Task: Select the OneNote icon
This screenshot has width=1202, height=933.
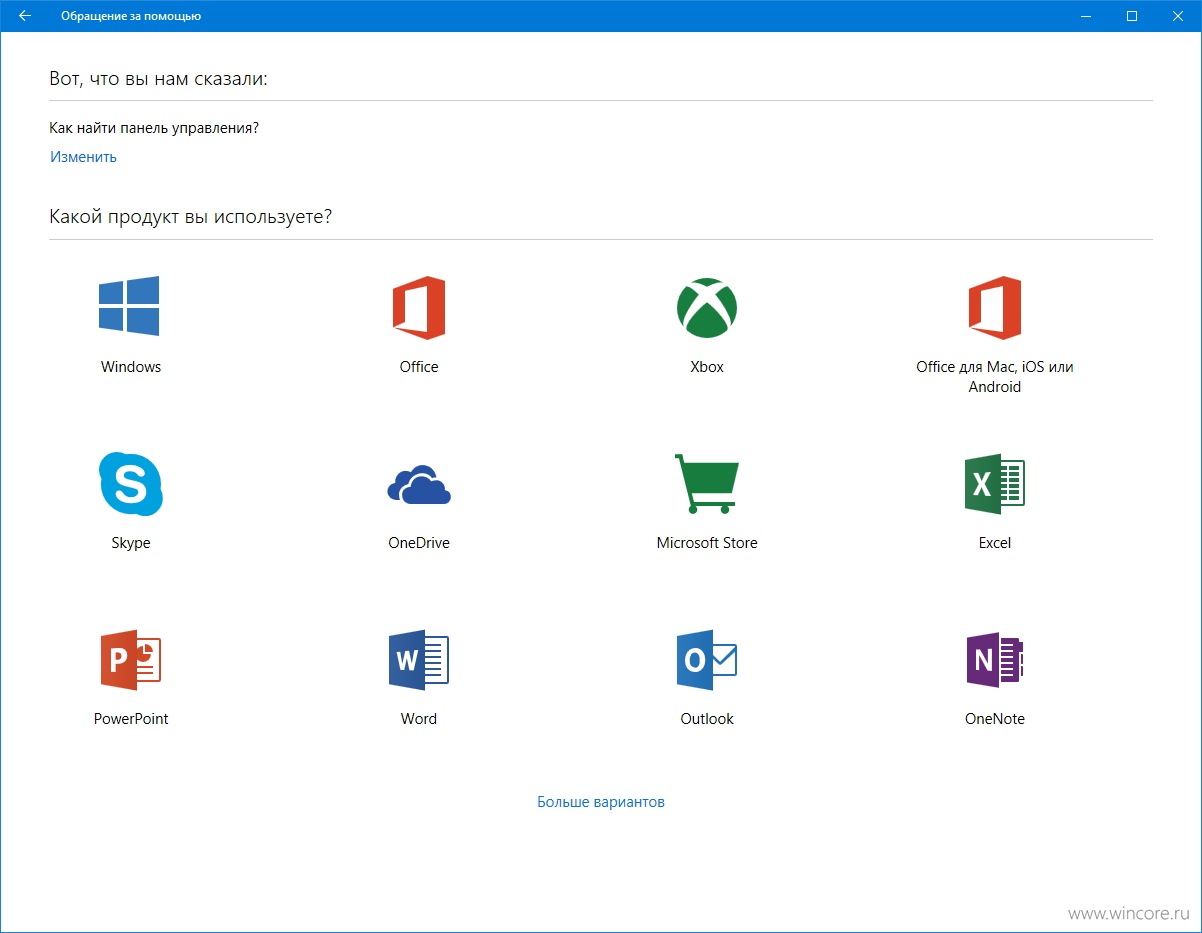Action: pos(995,660)
